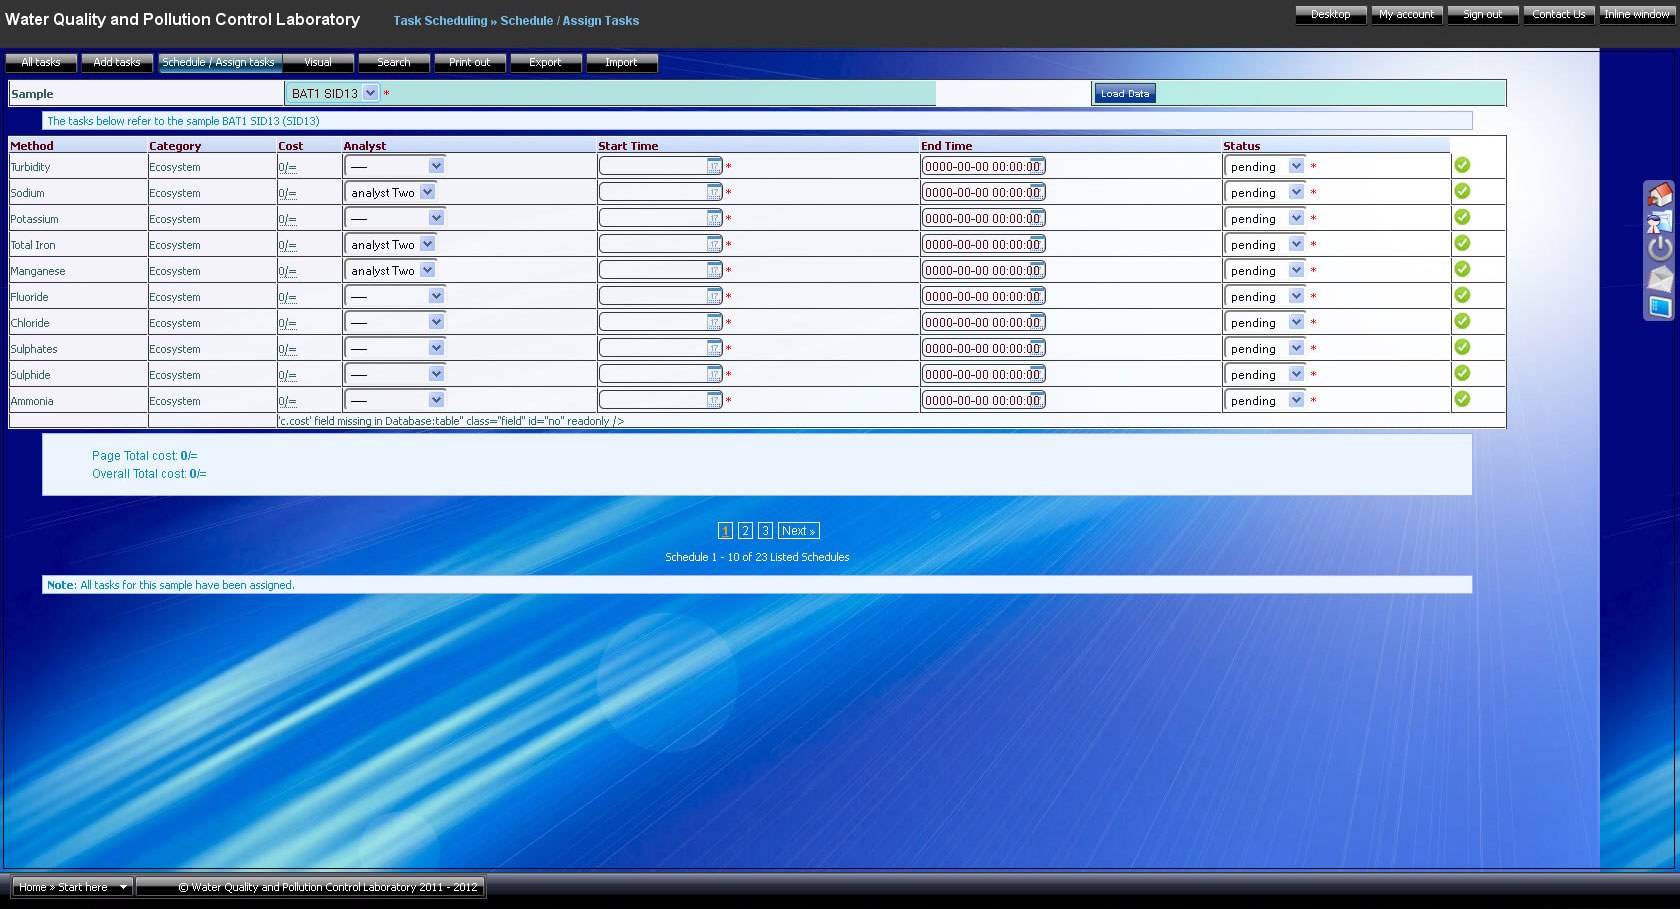The width and height of the screenshot is (1680, 909).
Task: Open Status dropdown for Chloride
Action: point(1265,322)
